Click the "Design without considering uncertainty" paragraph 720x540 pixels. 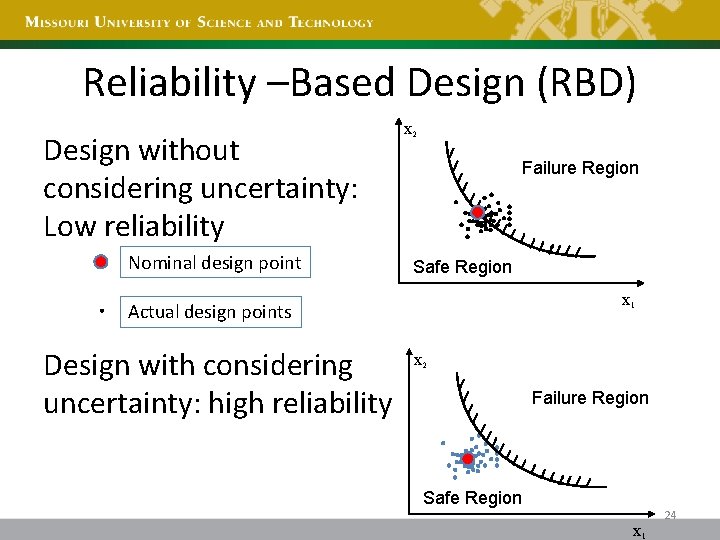200,188
